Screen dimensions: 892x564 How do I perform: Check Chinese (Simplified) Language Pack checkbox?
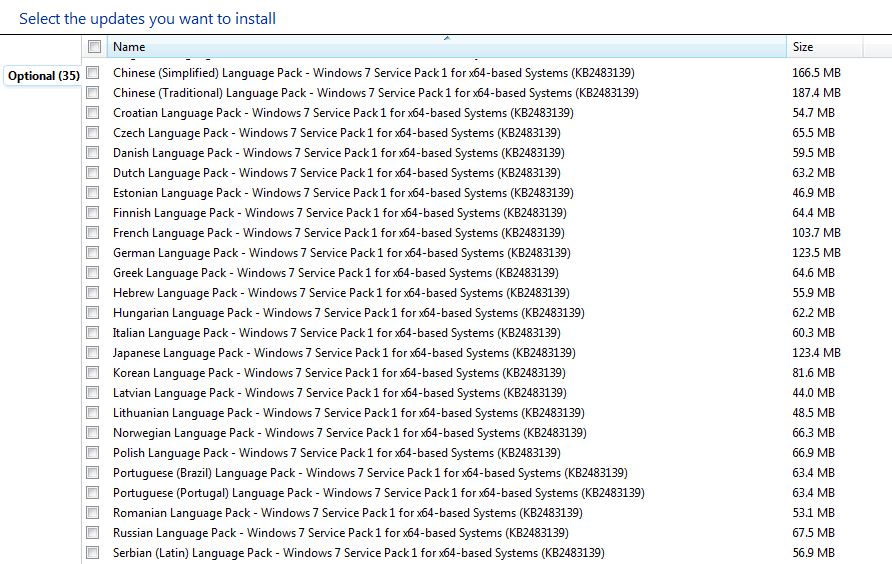[x=93, y=73]
